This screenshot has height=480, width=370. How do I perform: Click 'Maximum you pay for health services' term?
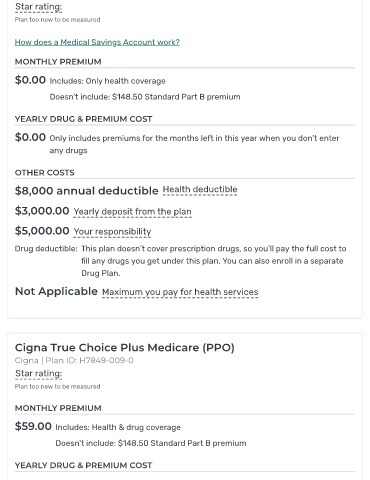(180, 292)
